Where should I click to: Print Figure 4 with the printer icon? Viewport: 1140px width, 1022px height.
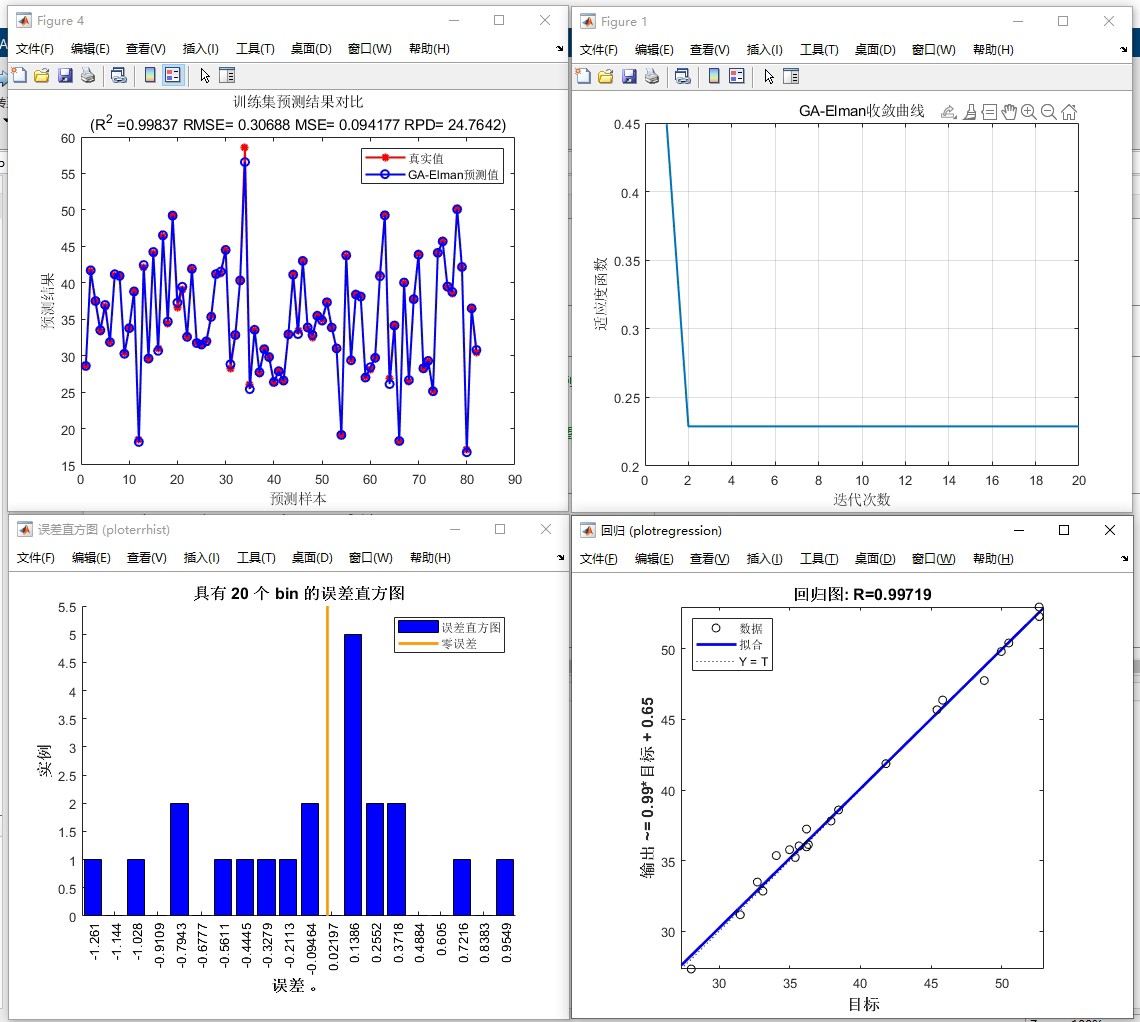[88, 75]
